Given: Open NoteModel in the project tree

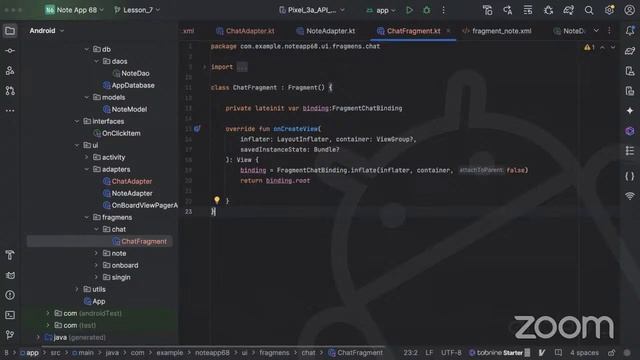Looking at the screenshot, I should tap(125, 109).
